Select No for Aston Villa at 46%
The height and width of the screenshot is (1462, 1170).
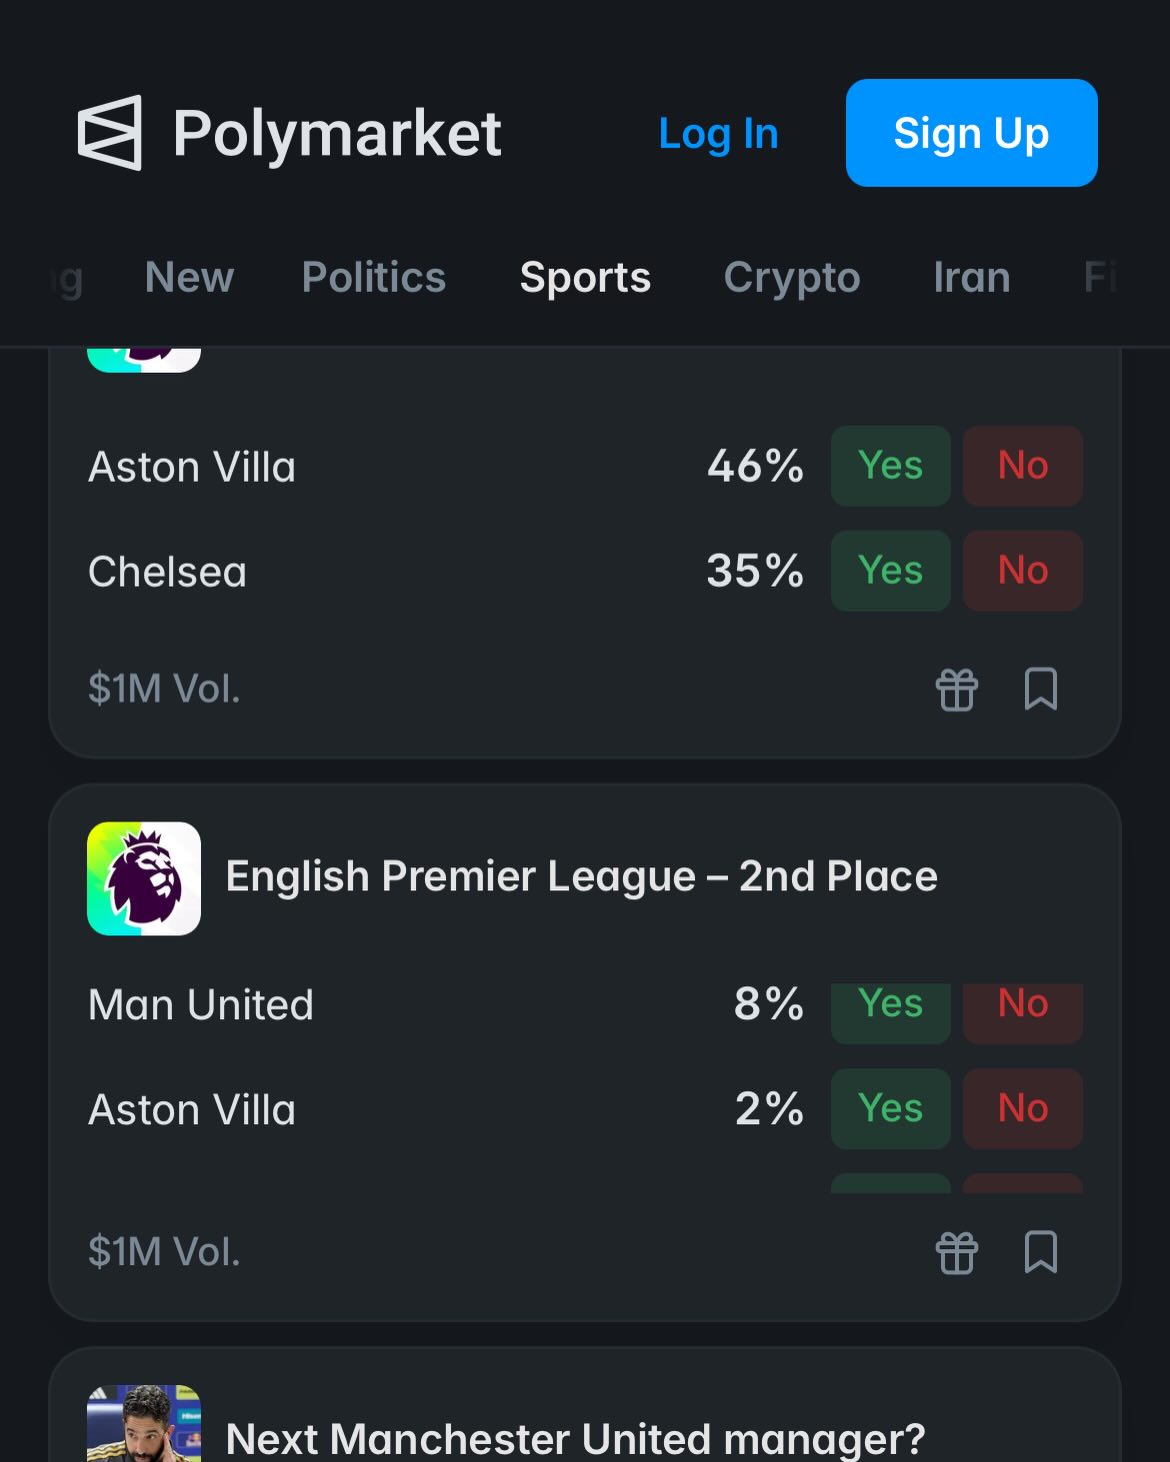tap(1022, 466)
